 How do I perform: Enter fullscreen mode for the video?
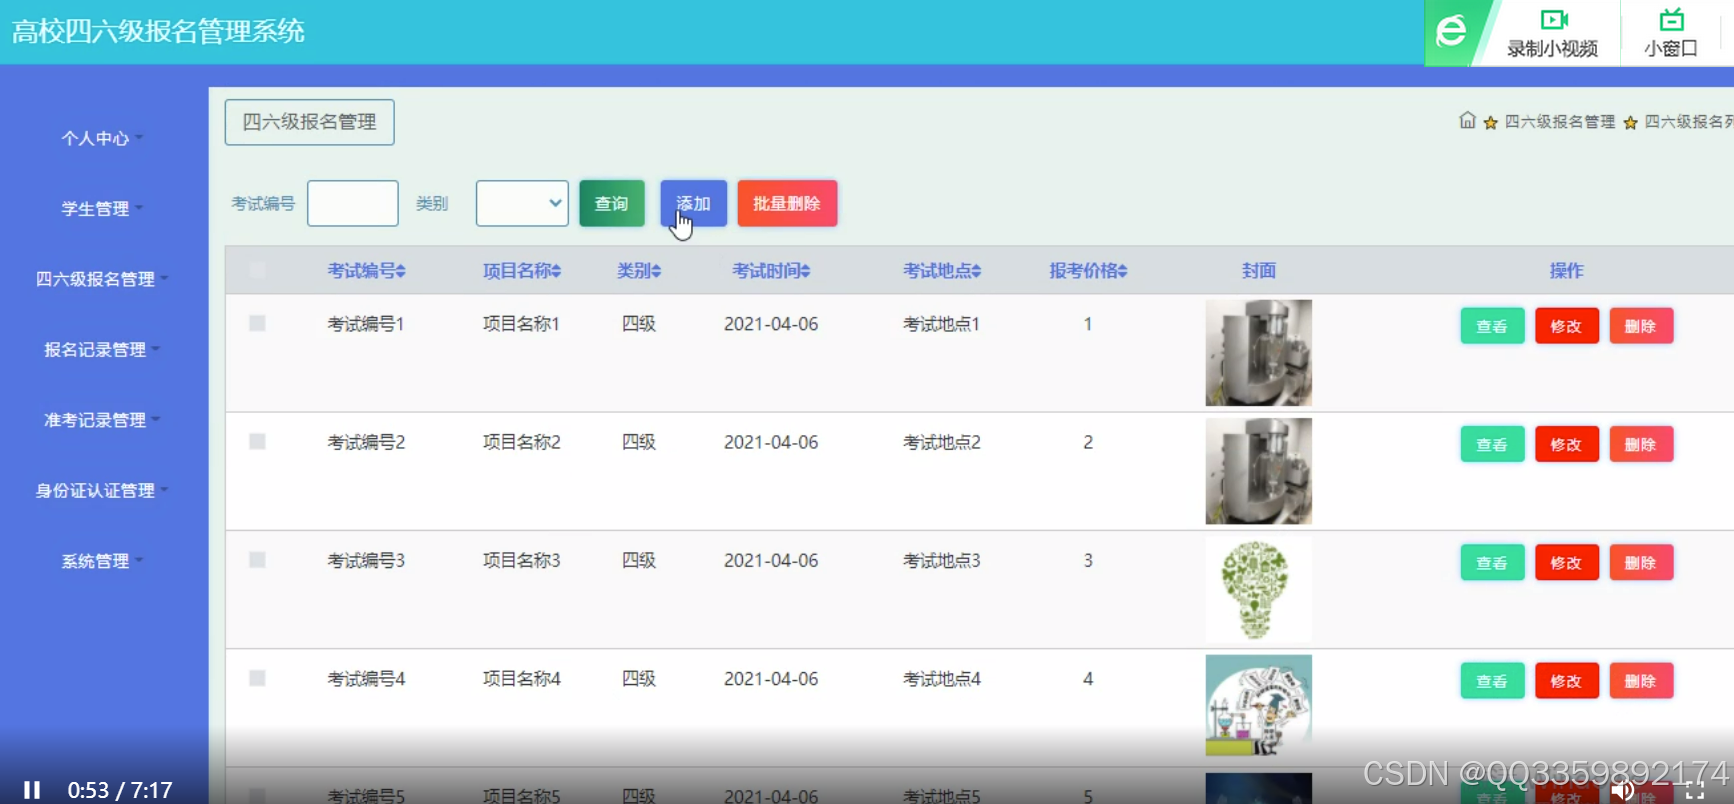1695,791
